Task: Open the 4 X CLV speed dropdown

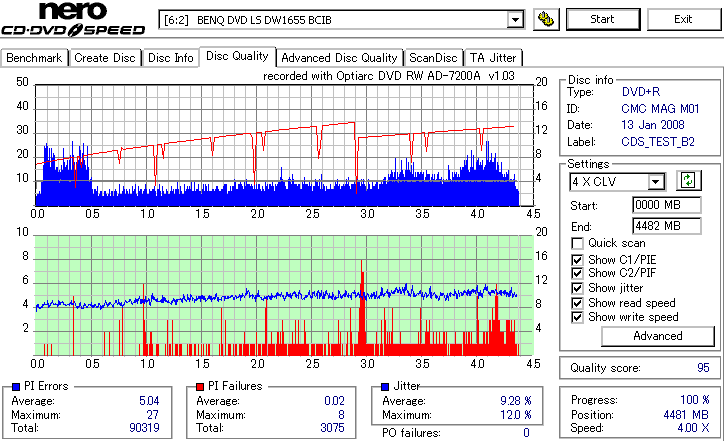Action: pyautogui.click(x=618, y=181)
